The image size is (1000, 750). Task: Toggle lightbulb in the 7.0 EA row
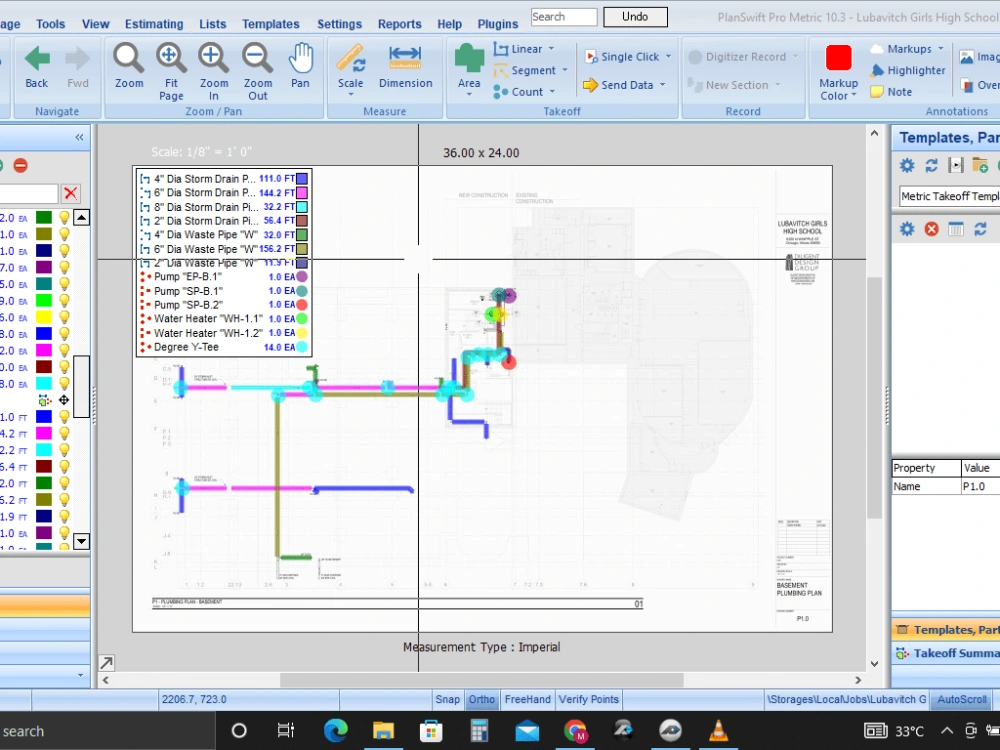[64, 267]
